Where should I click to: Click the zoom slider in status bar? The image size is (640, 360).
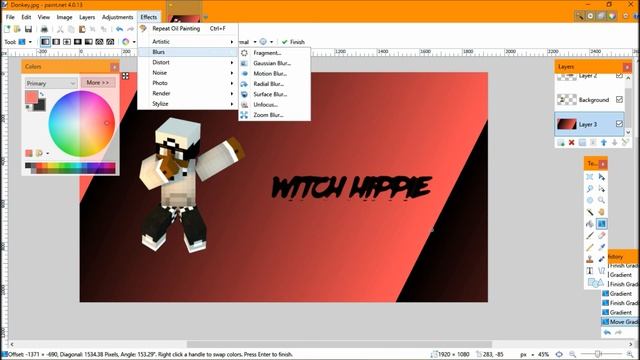click(x=598, y=354)
